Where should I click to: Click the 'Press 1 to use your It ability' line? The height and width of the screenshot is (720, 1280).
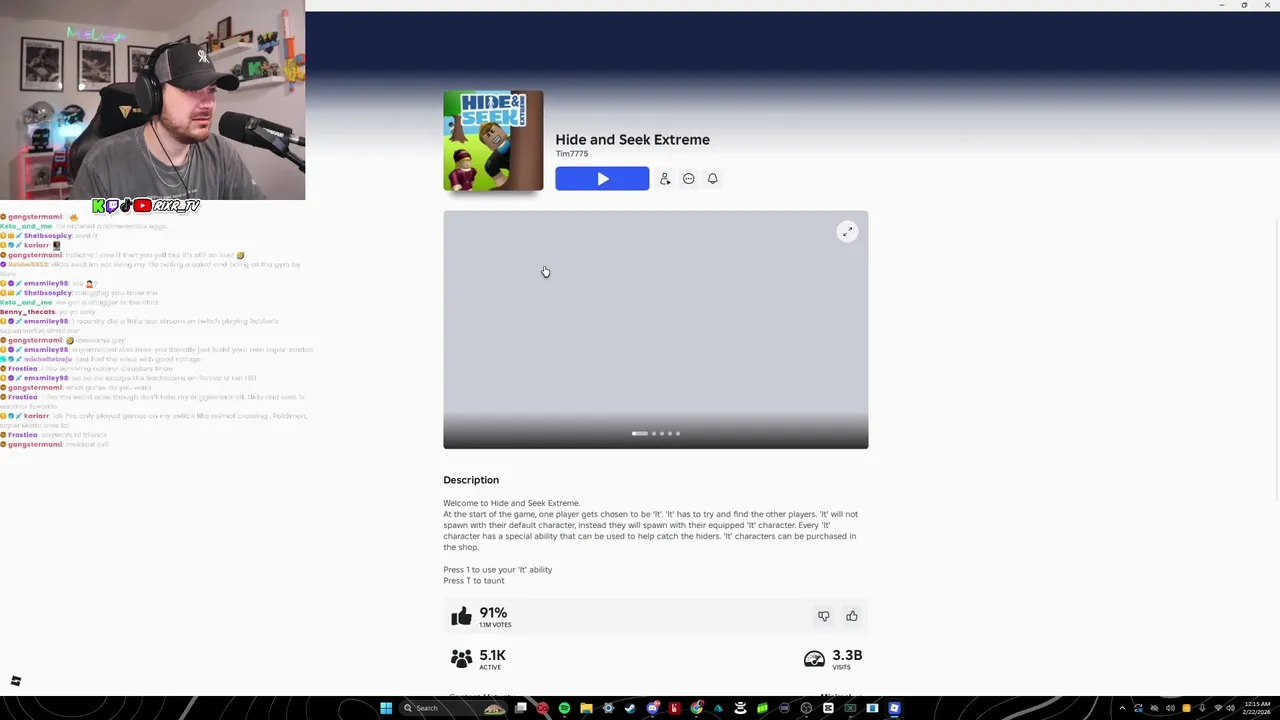click(x=498, y=570)
